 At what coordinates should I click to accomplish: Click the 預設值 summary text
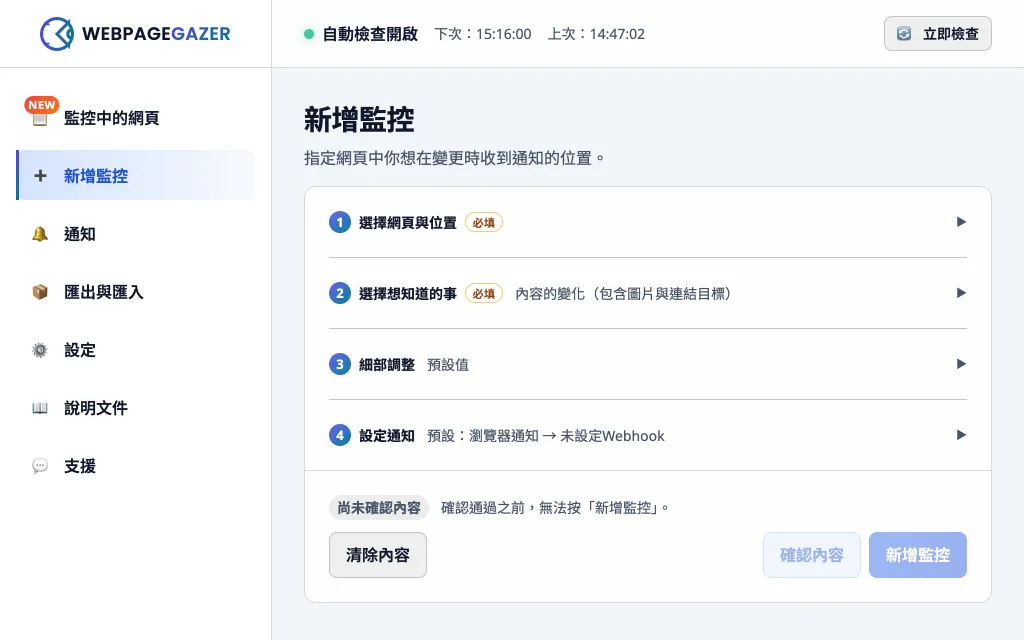pos(448,365)
